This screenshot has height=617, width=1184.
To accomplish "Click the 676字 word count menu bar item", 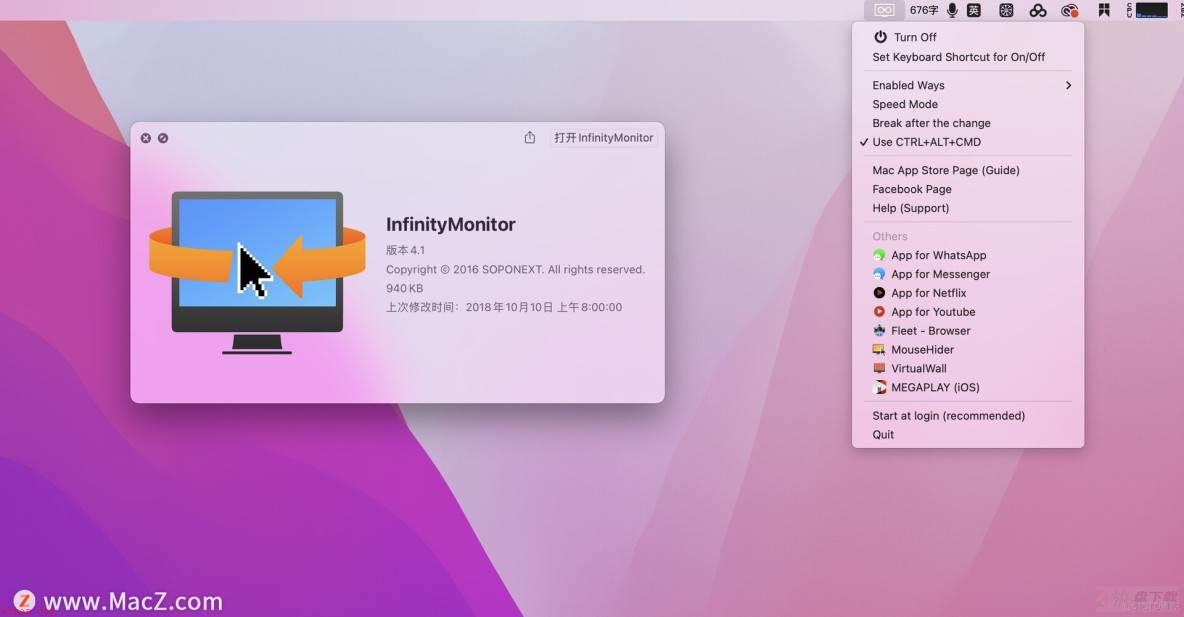I will coord(923,10).
